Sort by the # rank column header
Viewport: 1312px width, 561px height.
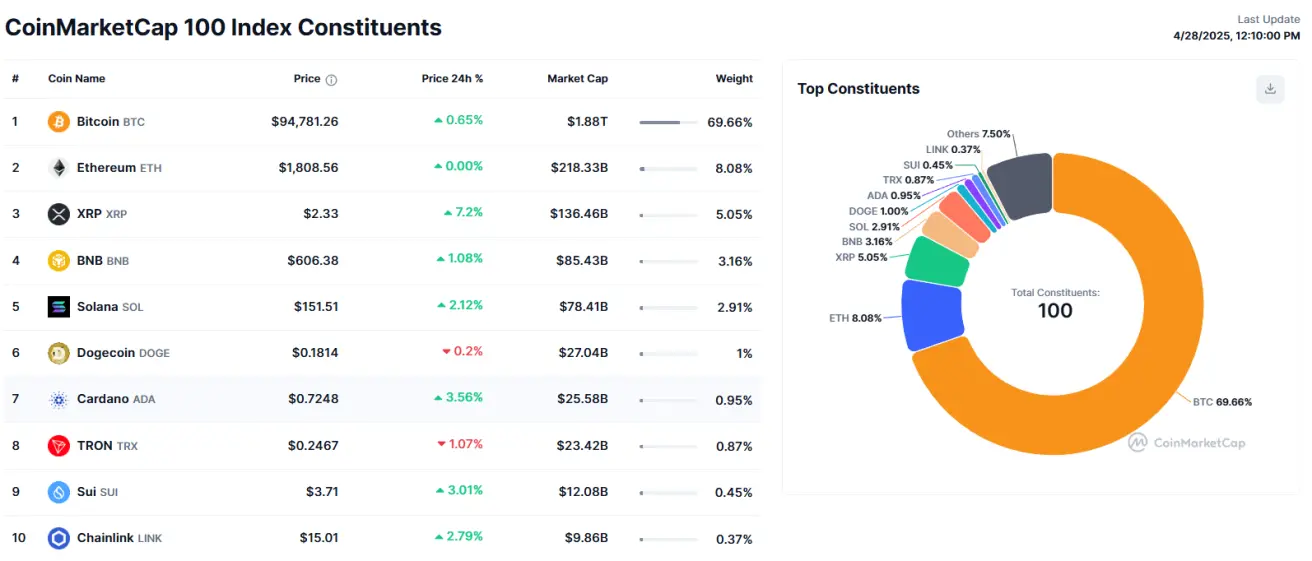(x=15, y=79)
